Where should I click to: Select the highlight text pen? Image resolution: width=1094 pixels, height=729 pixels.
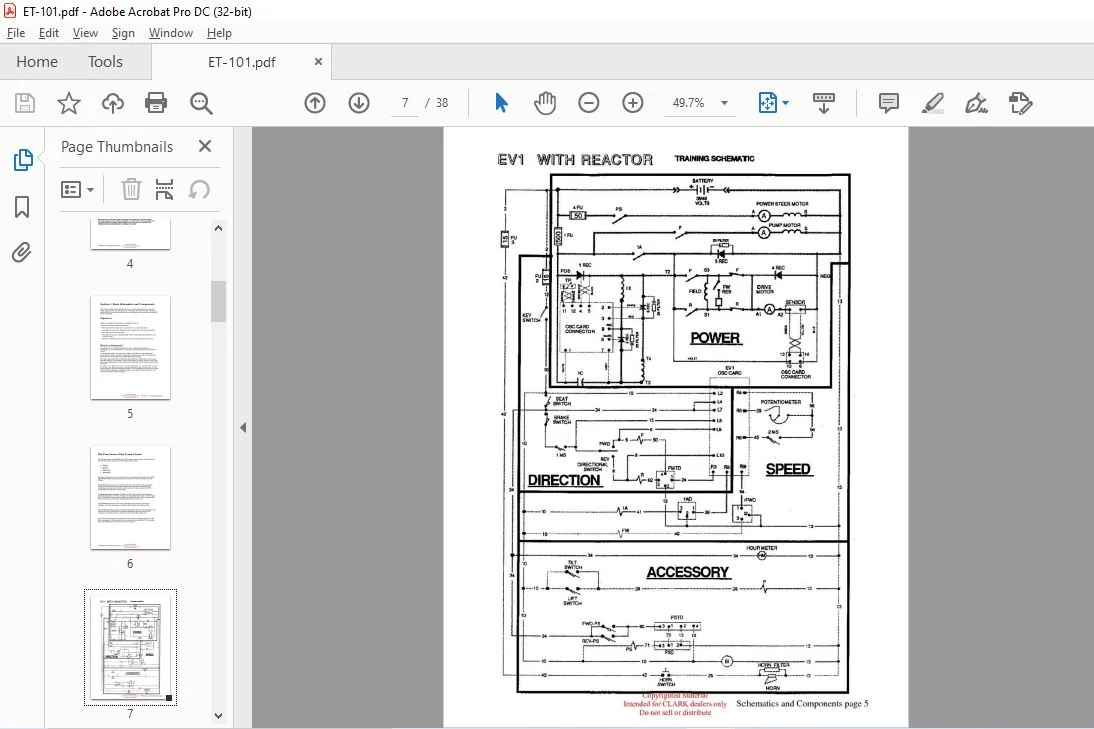point(932,103)
